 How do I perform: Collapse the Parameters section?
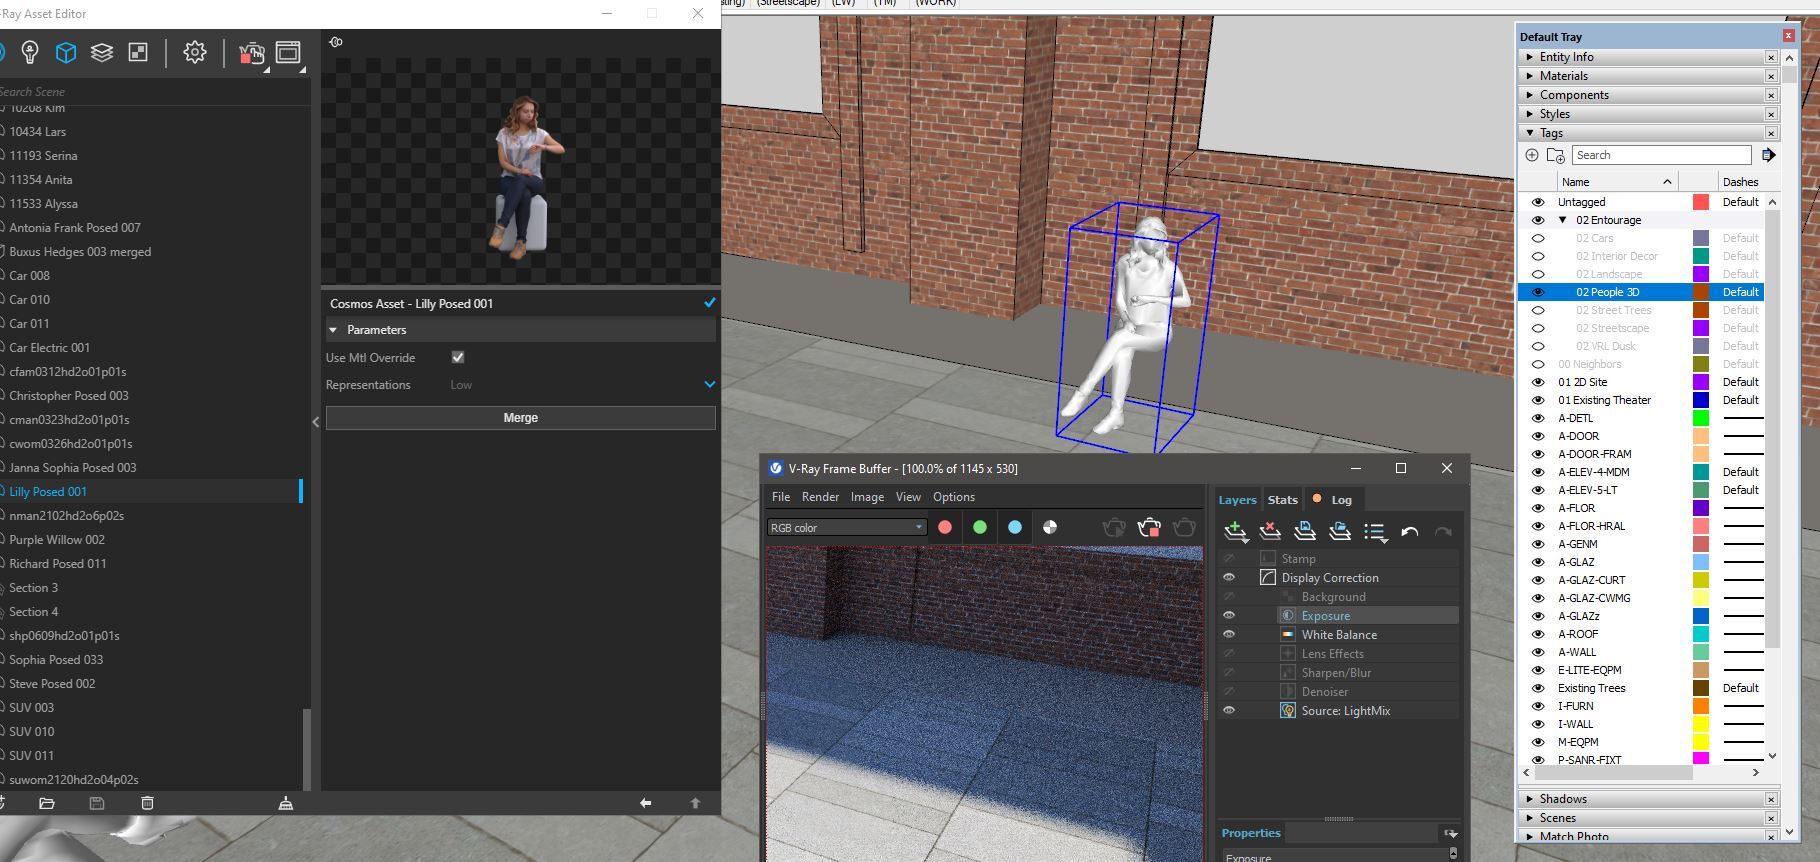(x=333, y=330)
